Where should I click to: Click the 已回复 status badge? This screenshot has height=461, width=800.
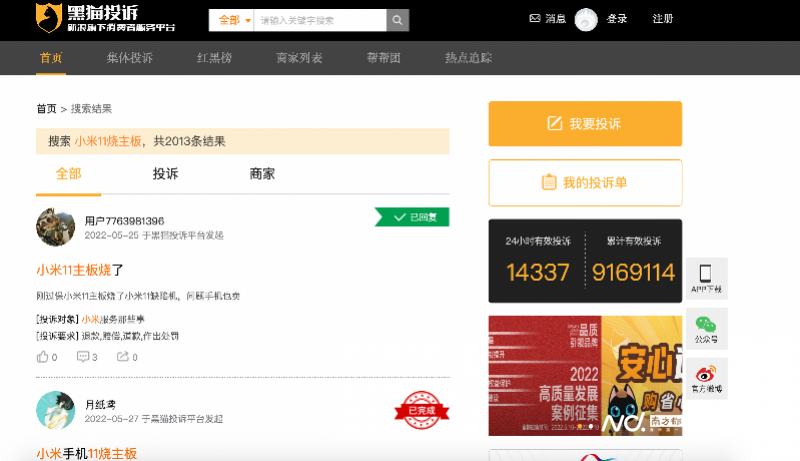[x=412, y=217]
